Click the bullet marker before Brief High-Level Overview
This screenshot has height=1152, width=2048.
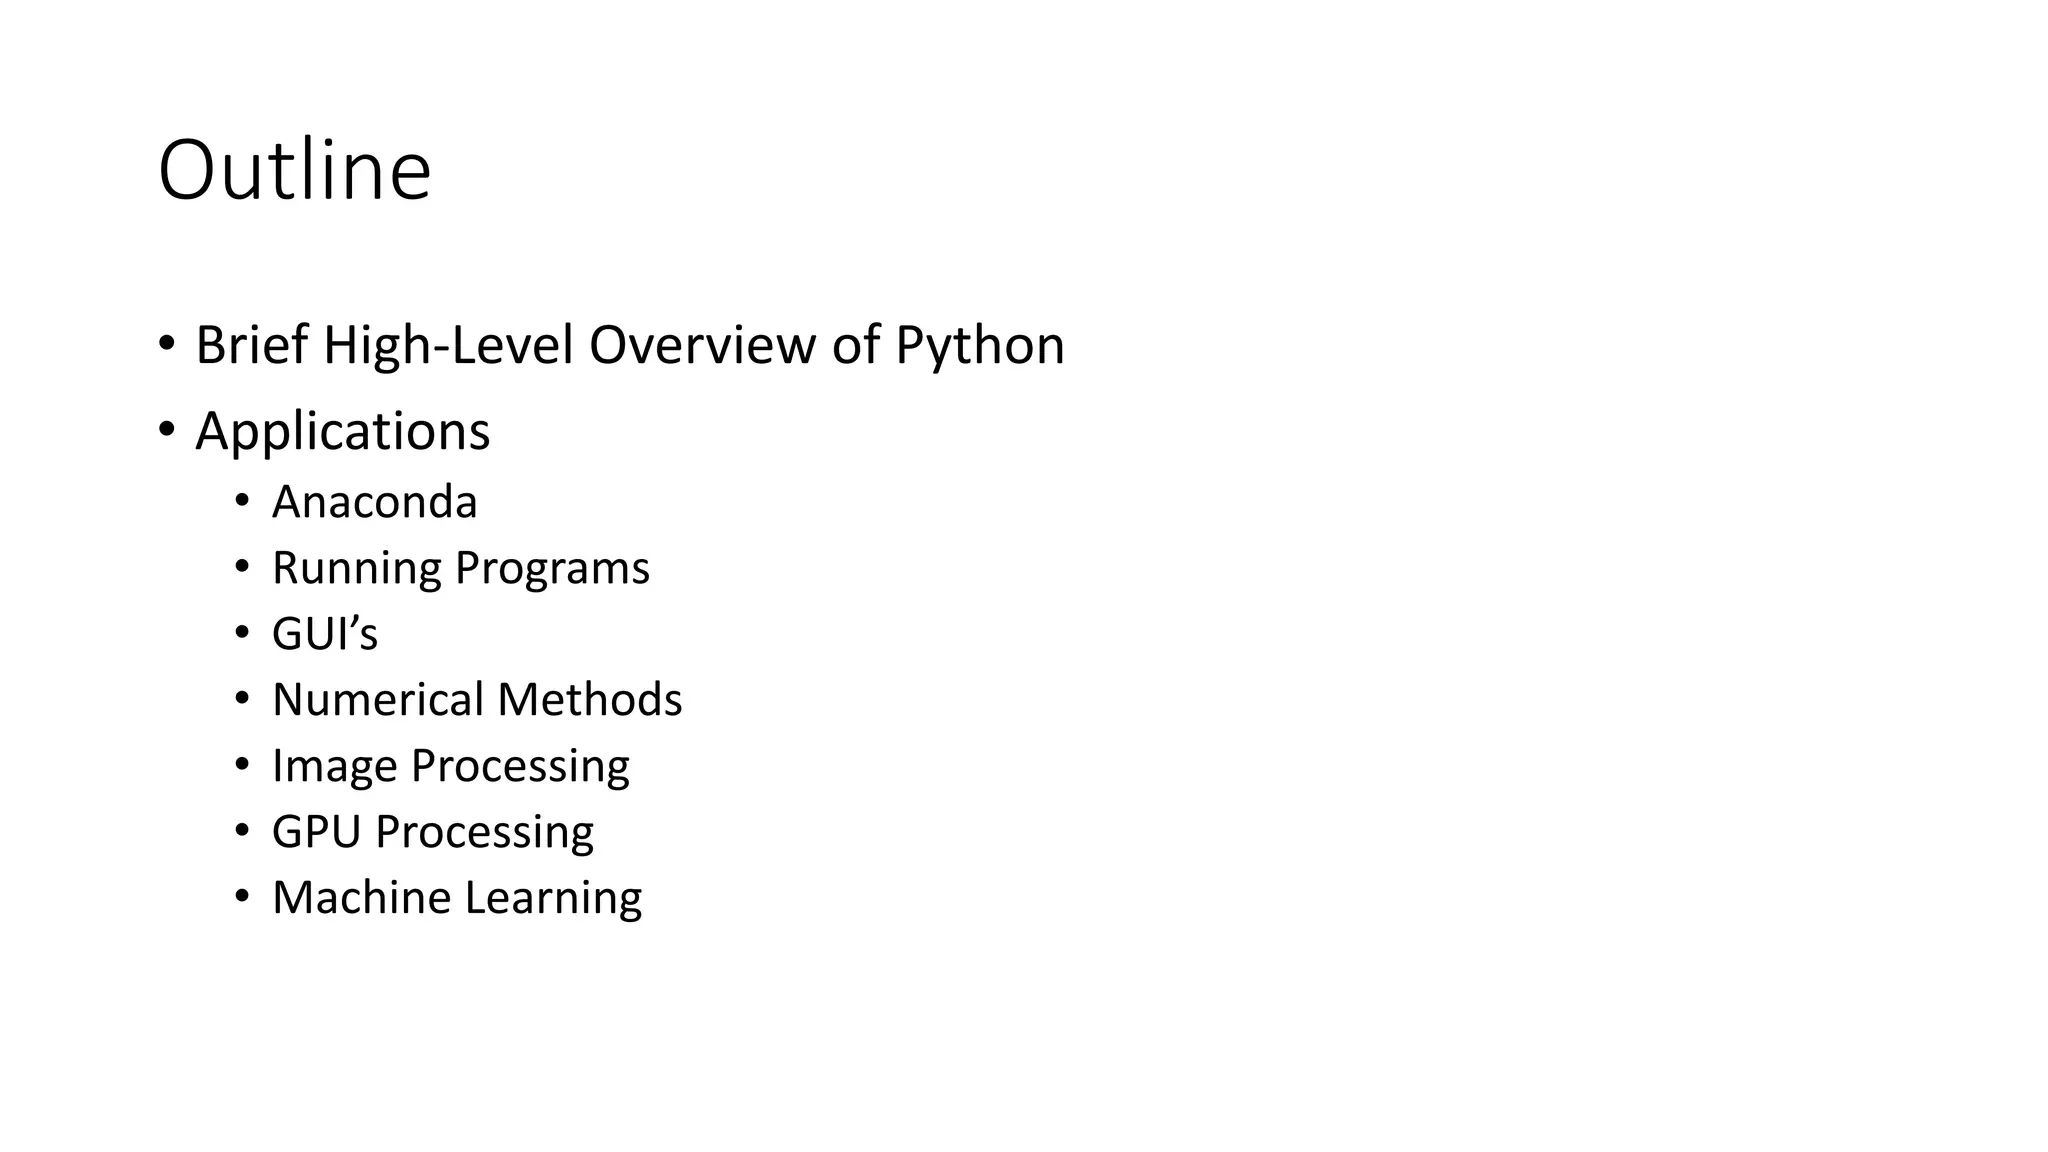pos(166,344)
